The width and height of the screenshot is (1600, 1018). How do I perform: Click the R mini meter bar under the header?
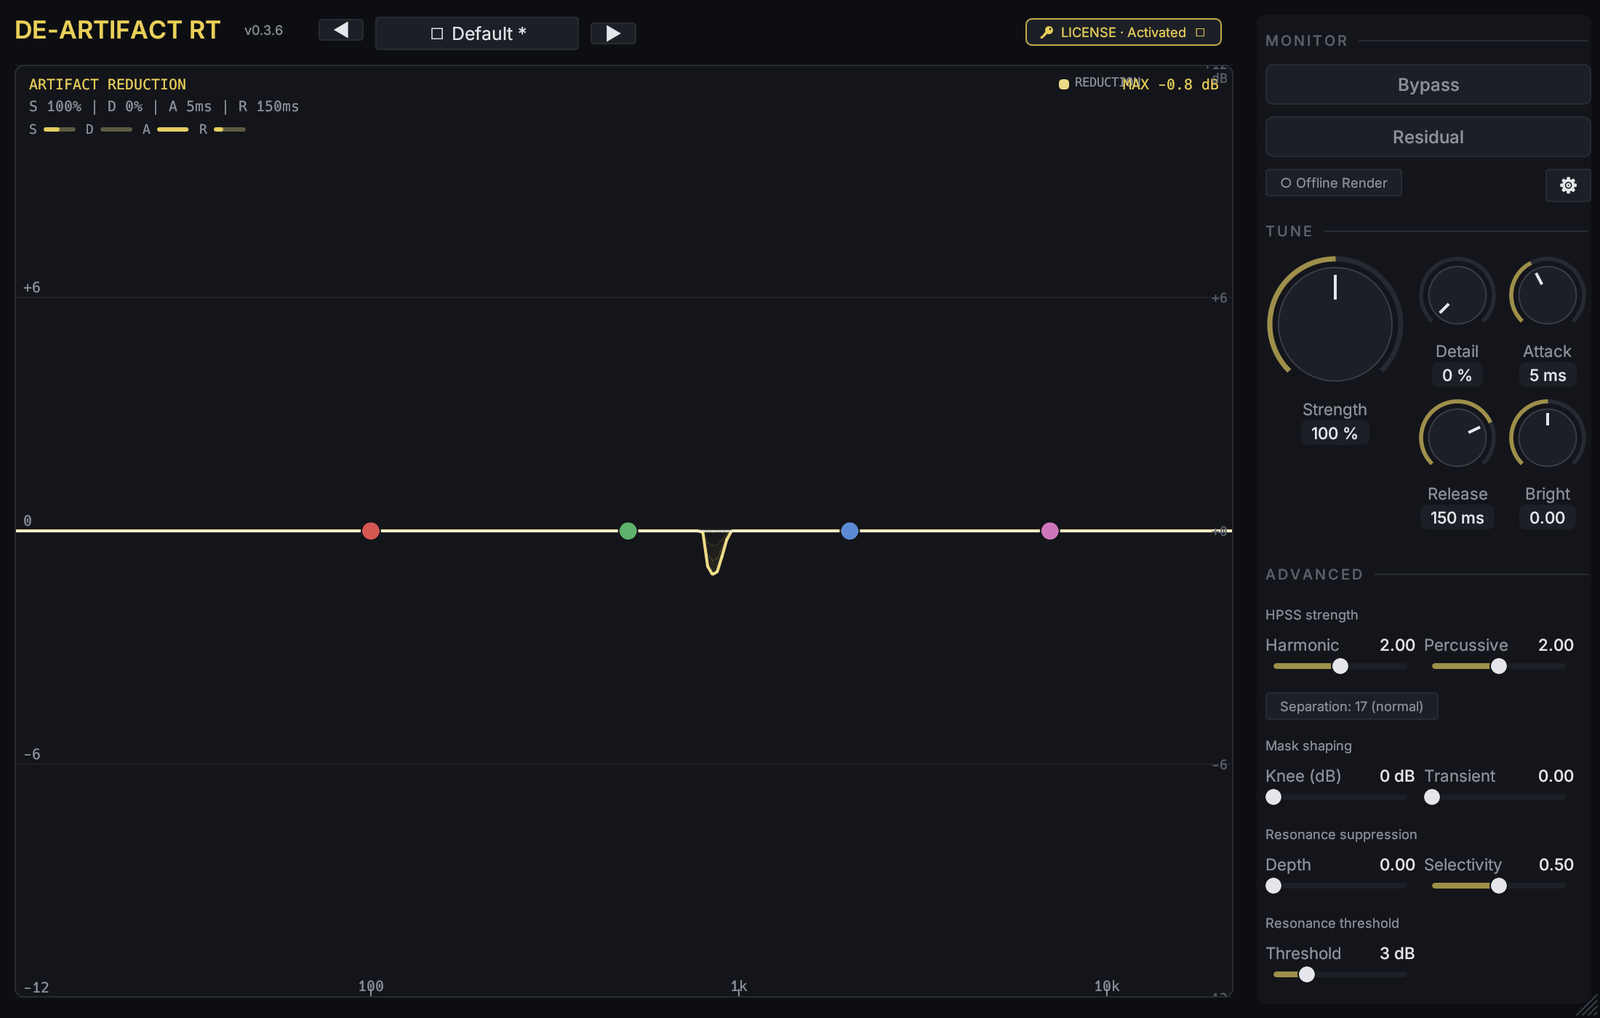coord(230,130)
